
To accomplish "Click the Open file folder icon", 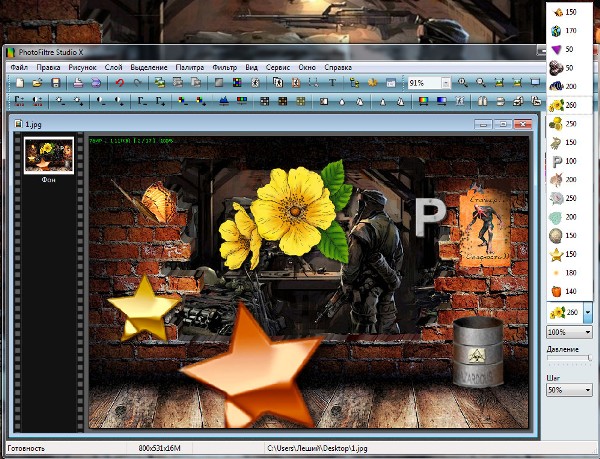I will tap(36, 82).
